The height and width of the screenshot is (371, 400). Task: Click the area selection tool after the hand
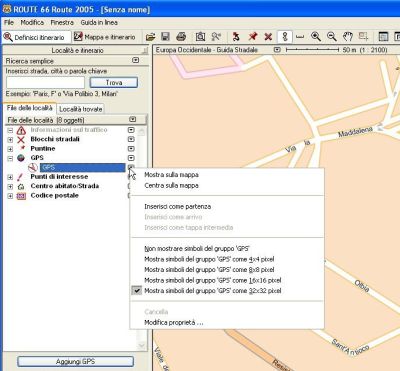363,37
